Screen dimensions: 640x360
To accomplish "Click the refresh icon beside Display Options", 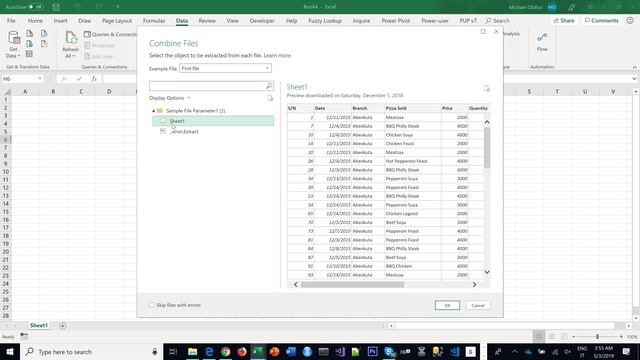I will pos(270,98).
